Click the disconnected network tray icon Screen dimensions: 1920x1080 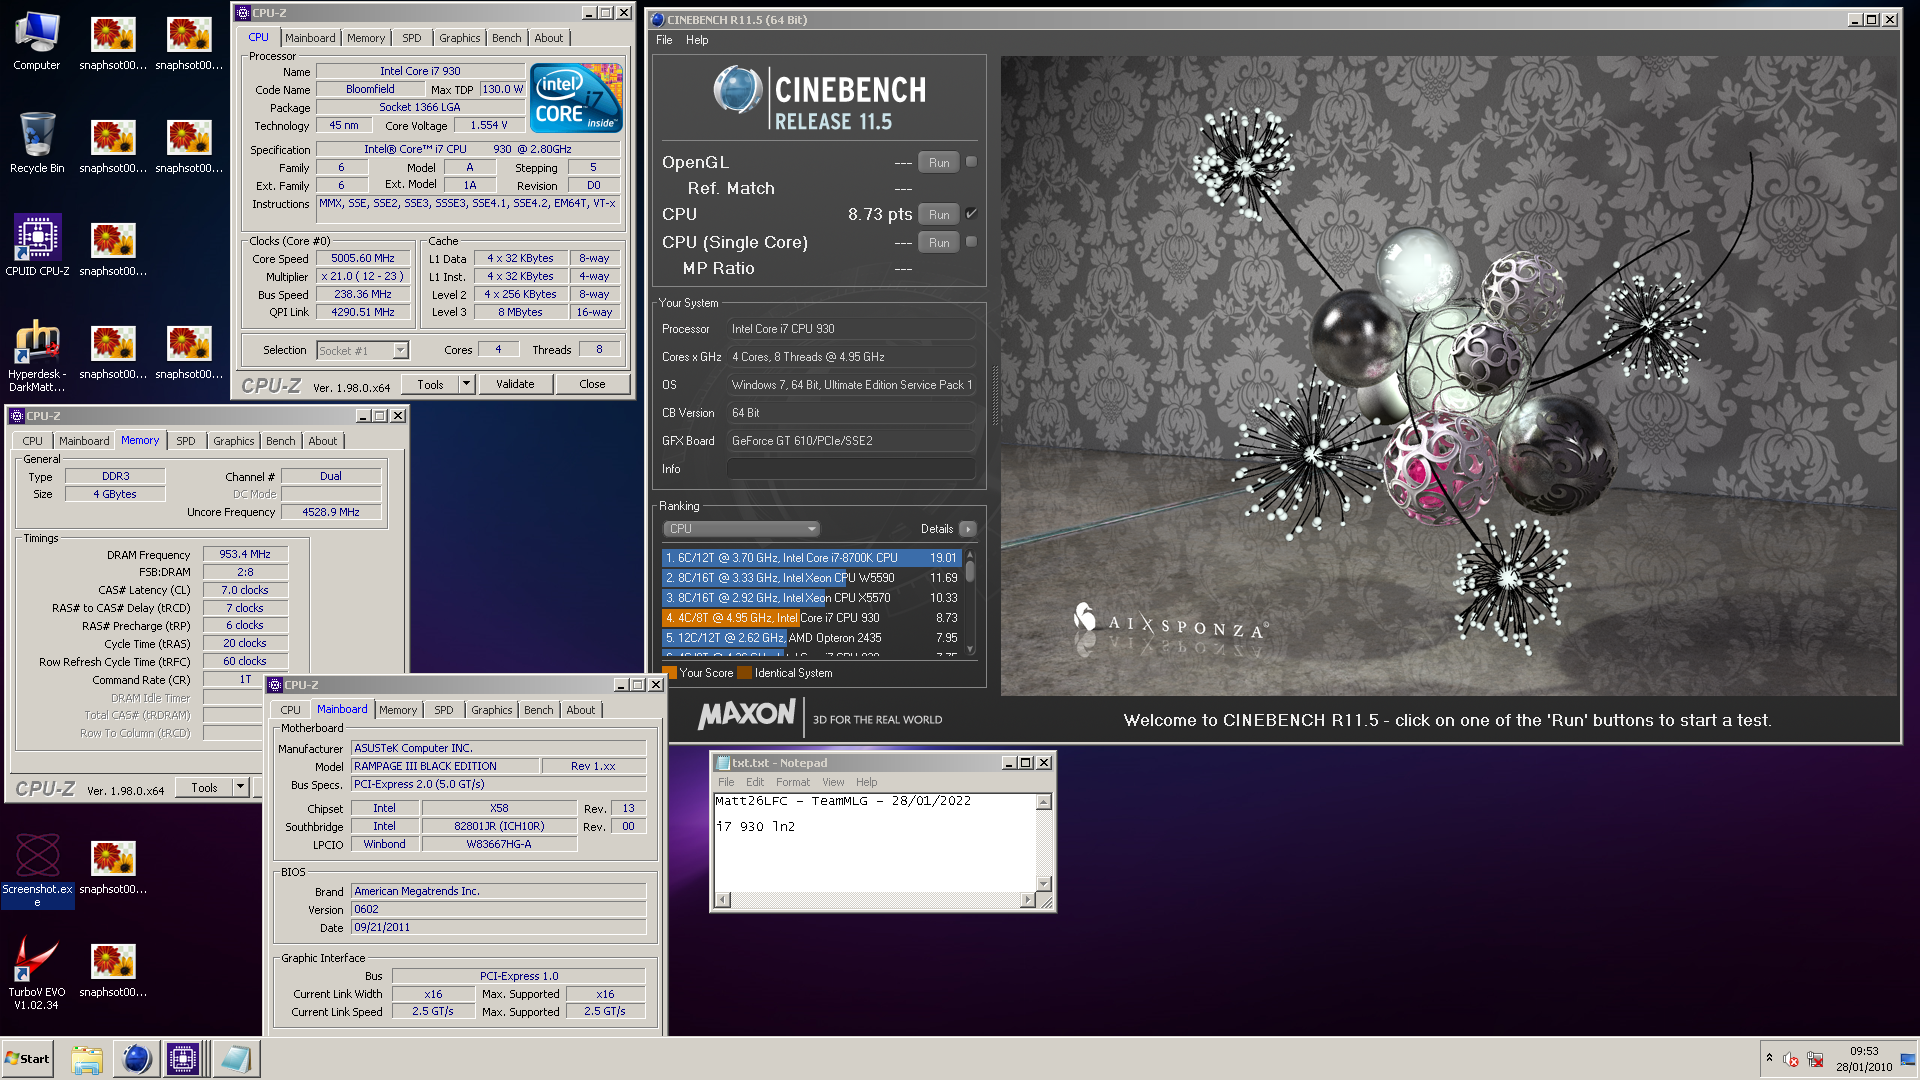click(x=1815, y=1060)
